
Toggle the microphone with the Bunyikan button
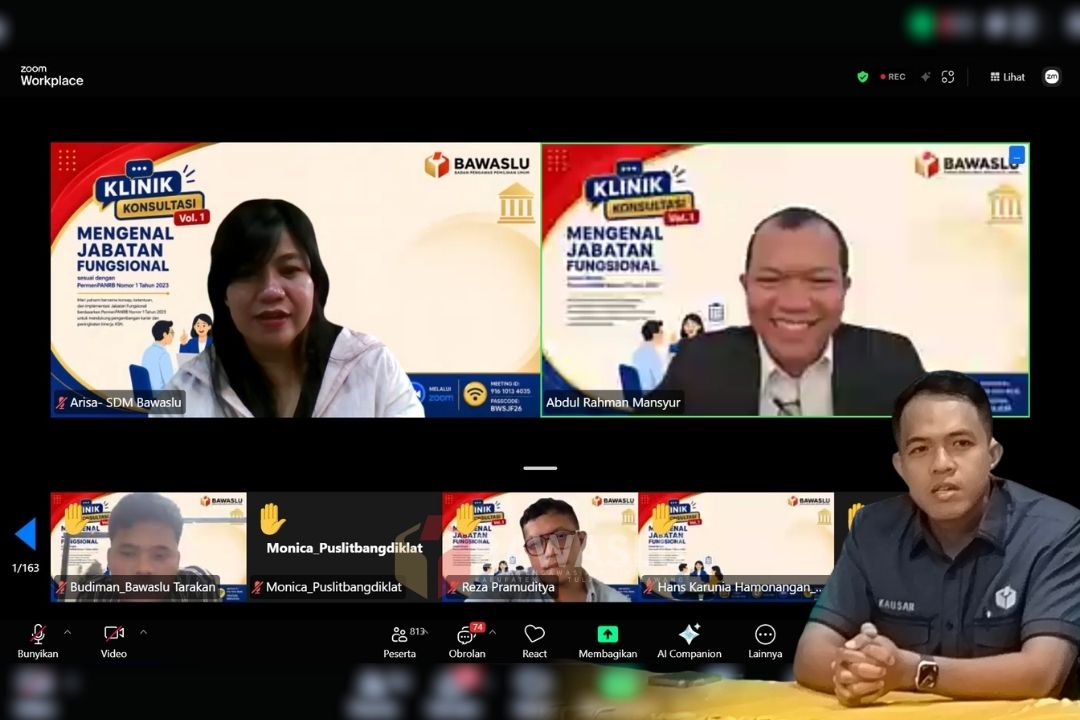click(x=38, y=642)
